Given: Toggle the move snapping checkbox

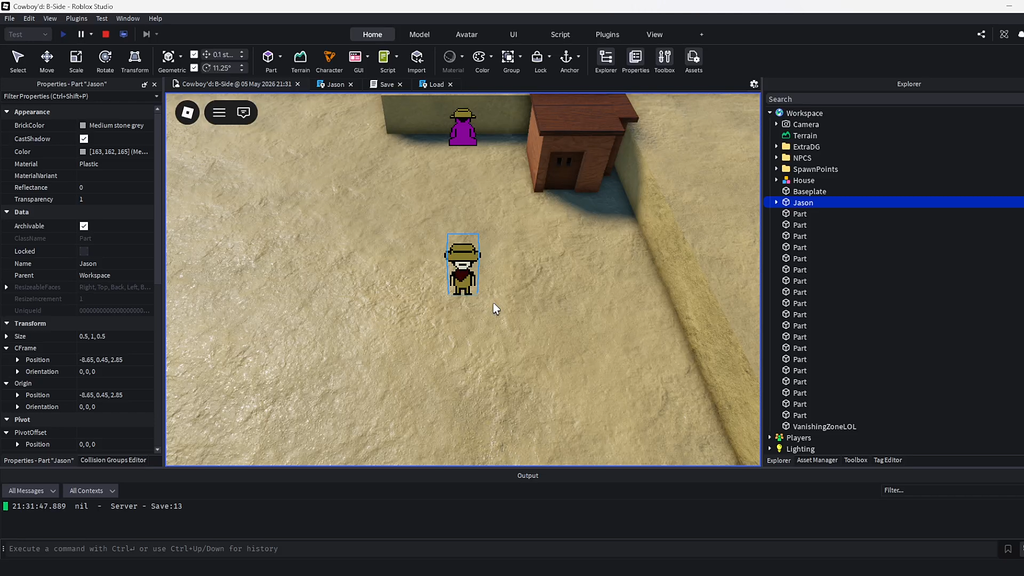Looking at the screenshot, I should click(x=194, y=54).
